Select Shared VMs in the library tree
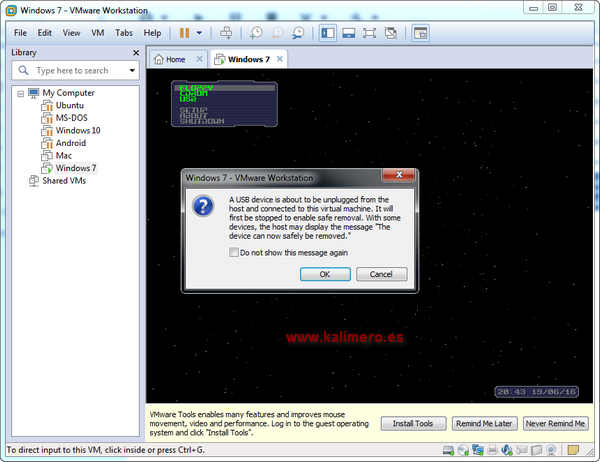 coord(64,181)
